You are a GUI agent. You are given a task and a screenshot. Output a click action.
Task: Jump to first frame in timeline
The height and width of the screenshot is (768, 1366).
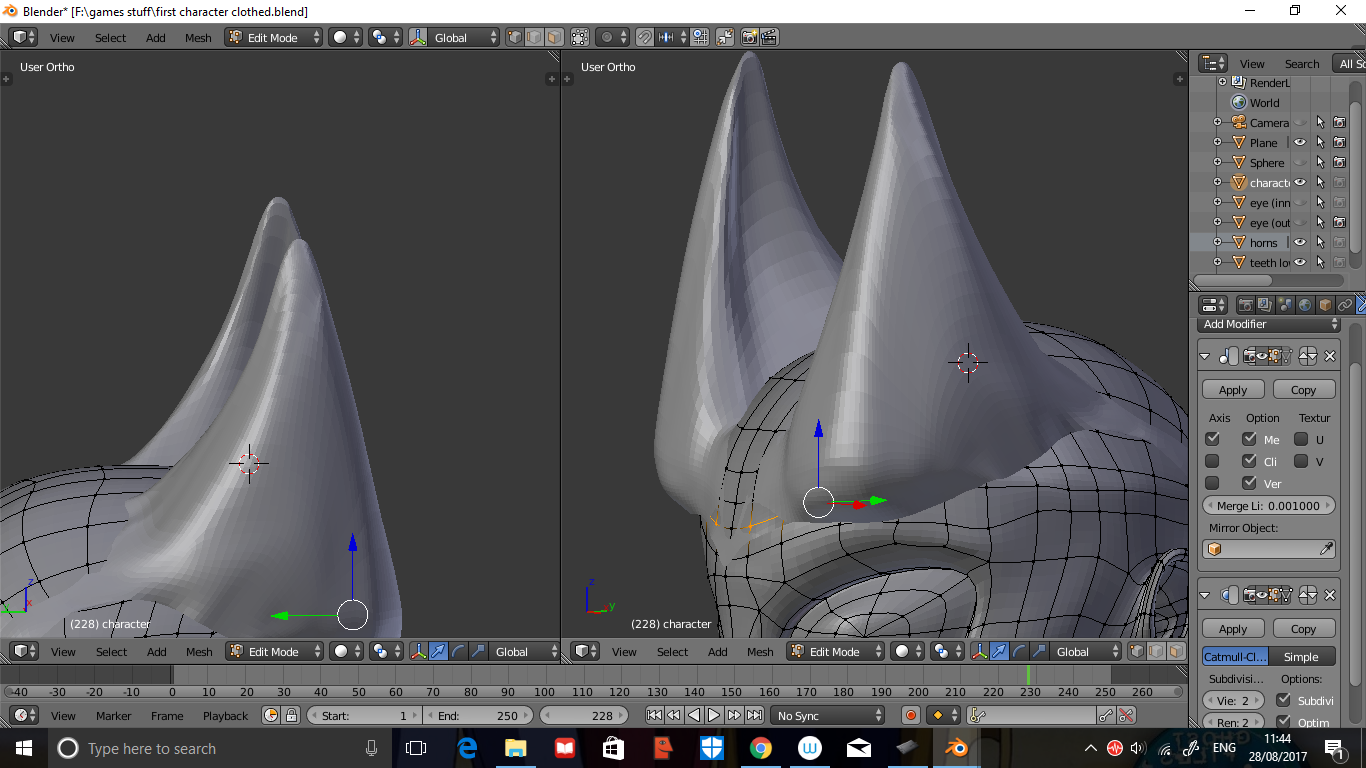(654, 715)
